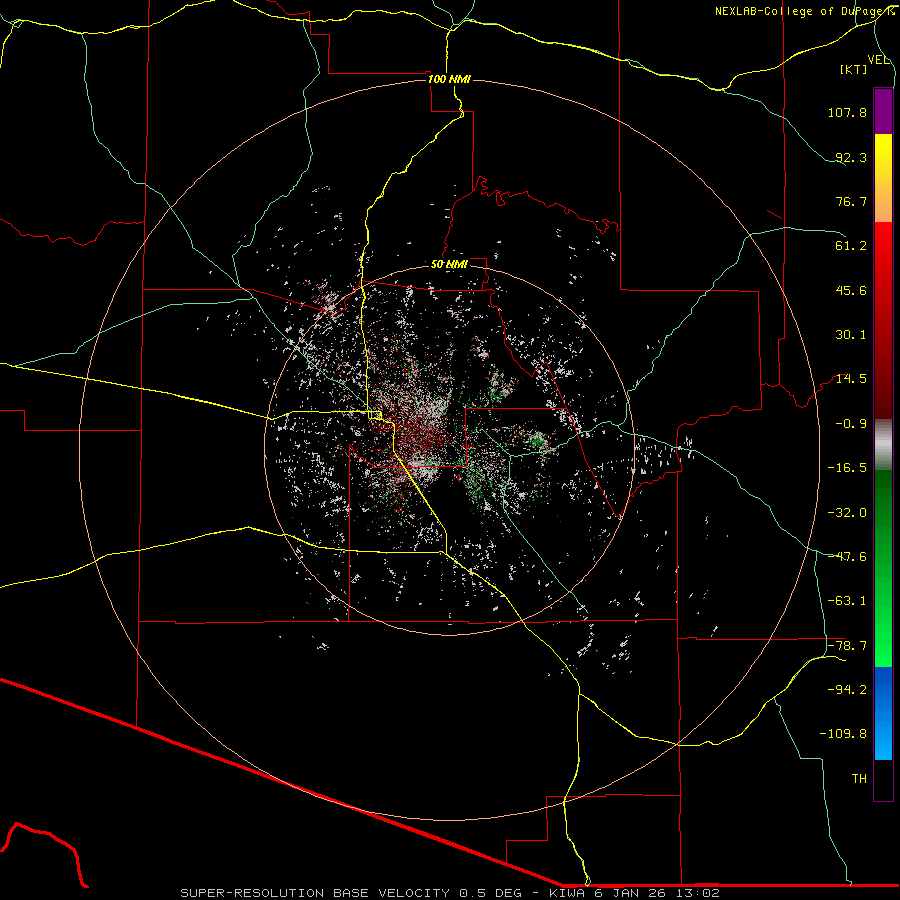Pick the black TH segment of color bar
The width and height of the screenshot is (900, 900).
click(883, 779)
